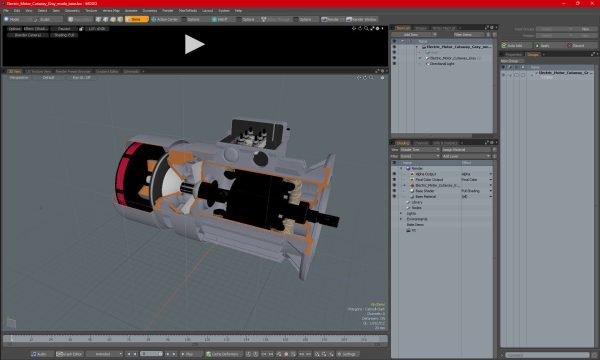The height and width of the screenshot is (360, 600).
Task: Toggle visibility eye of Directional Light item
Action: [x=394, y=64]
